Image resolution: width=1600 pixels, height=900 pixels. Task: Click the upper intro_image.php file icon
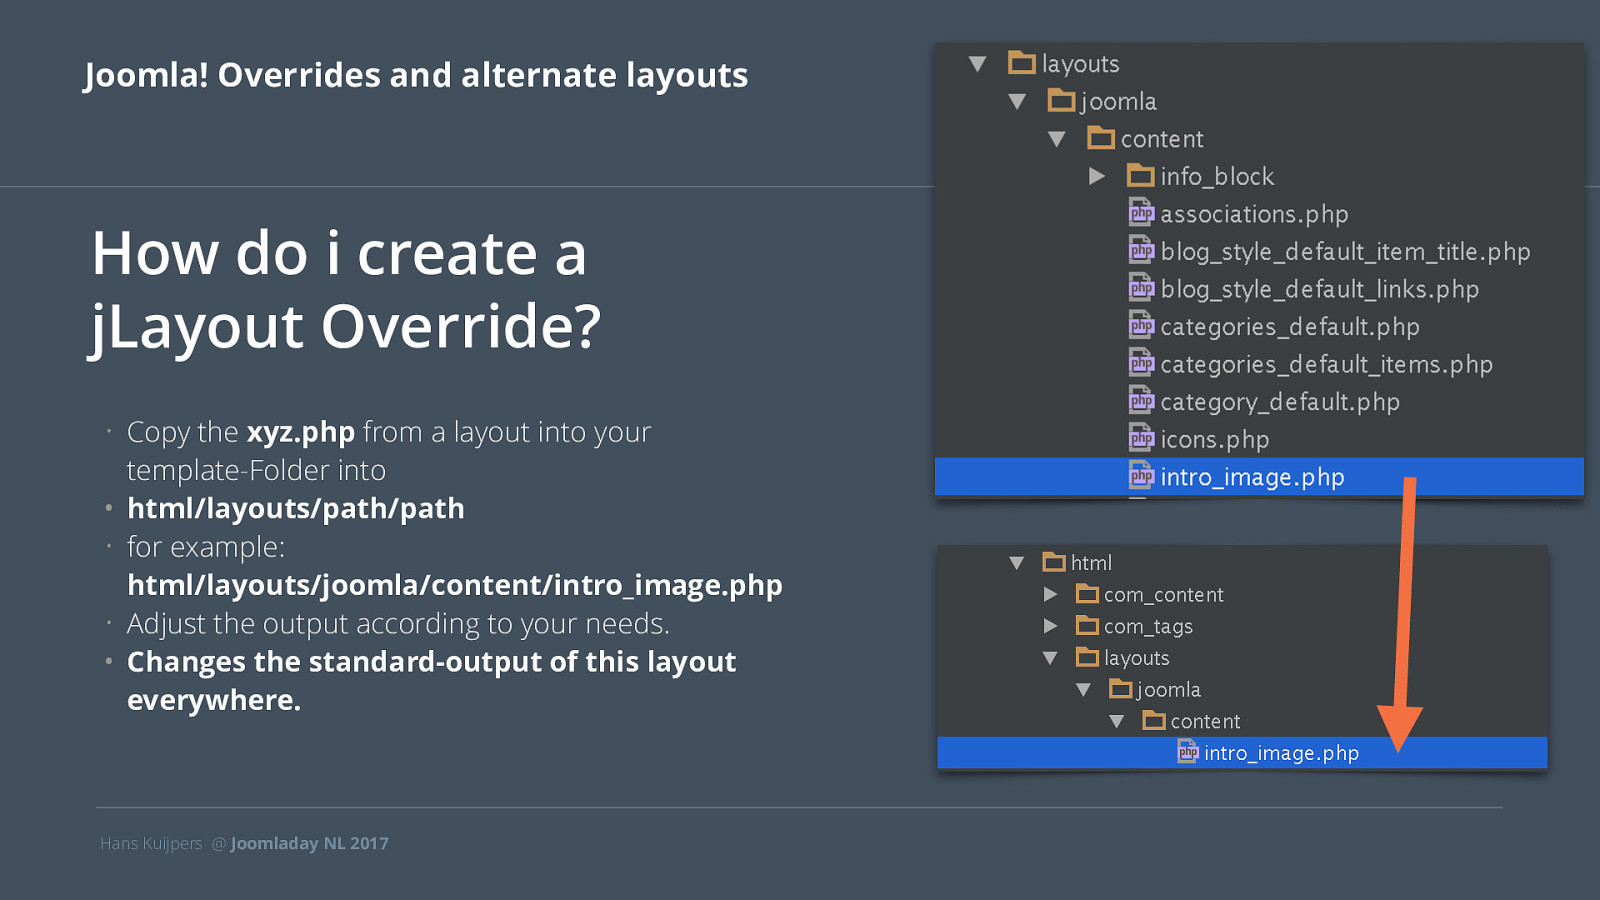1141,476
